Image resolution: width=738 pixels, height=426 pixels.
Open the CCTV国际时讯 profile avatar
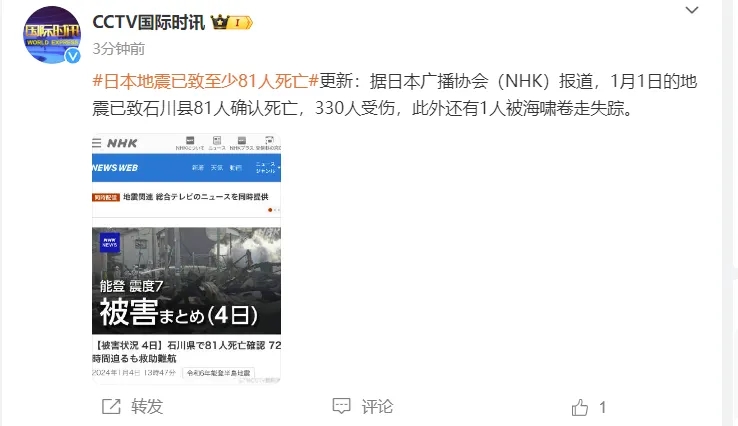click(52, 35)
